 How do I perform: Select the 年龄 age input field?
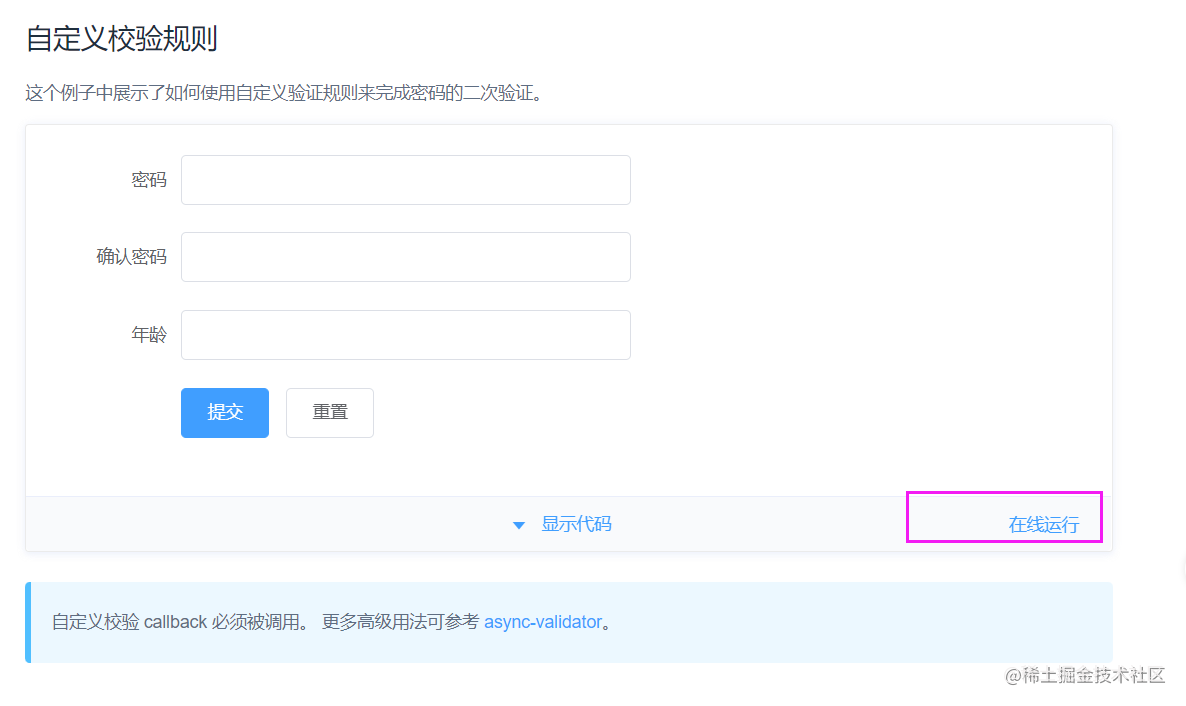pos(405,334)
